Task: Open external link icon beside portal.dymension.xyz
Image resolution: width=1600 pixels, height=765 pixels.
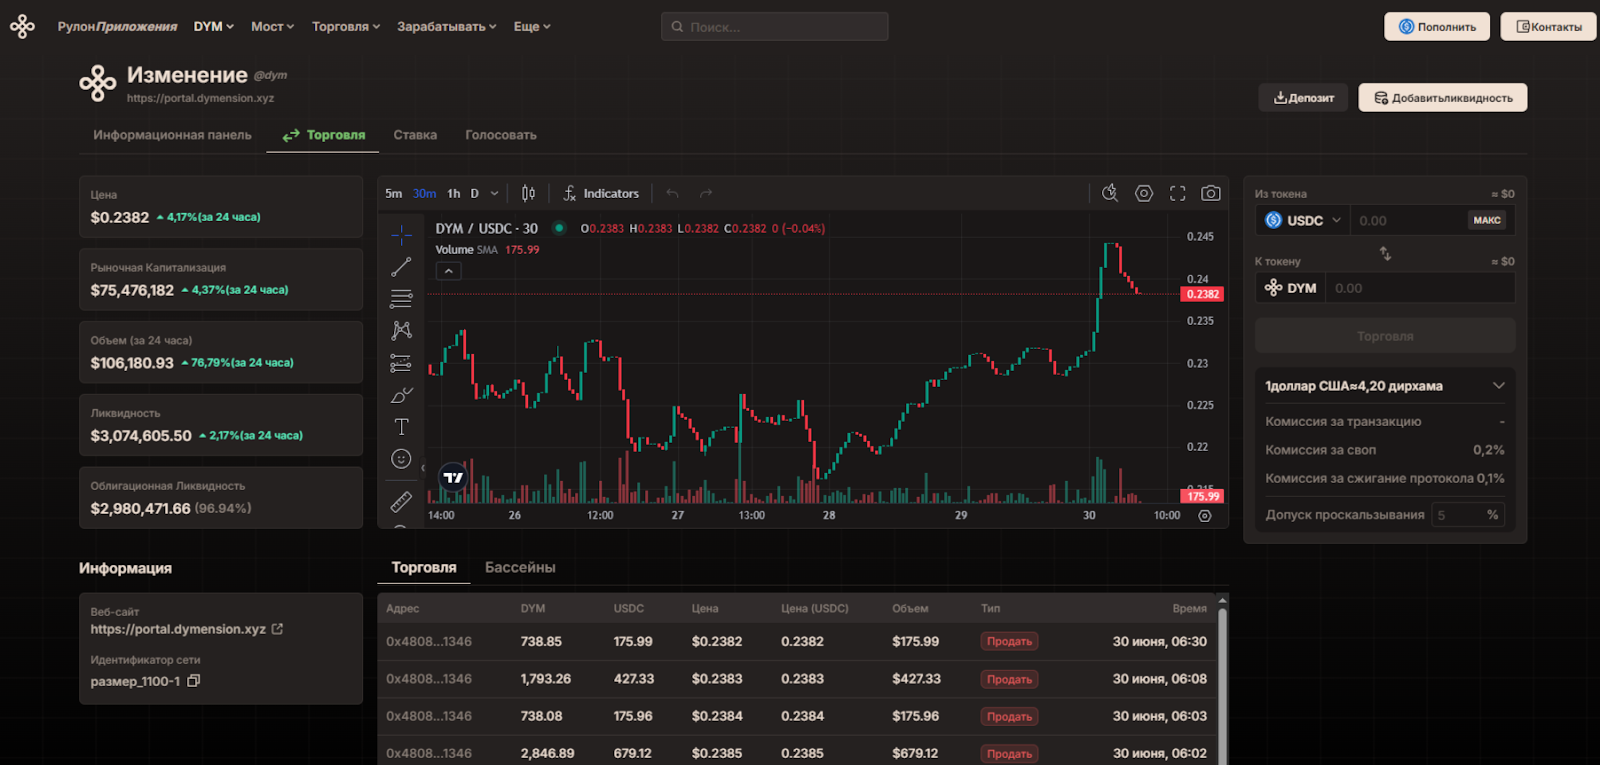Action: pyautogui.click(x=278, y=629)
